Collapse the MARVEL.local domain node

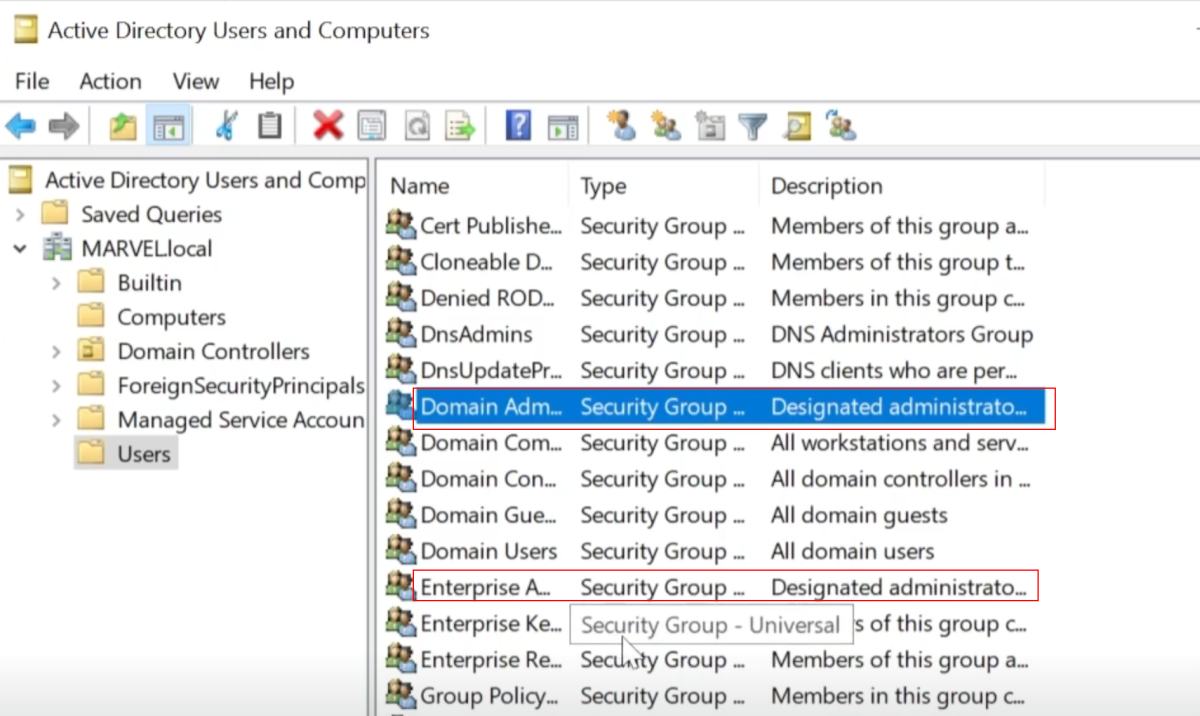[20, 249]
